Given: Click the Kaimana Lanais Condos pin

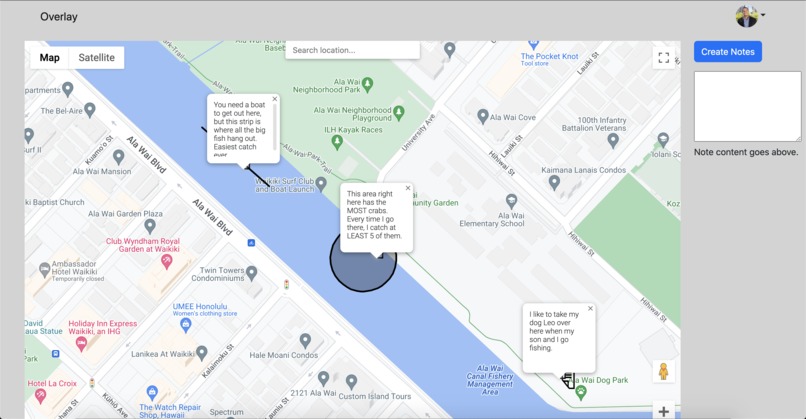Looking at the screenshot, I should [554, 182].
